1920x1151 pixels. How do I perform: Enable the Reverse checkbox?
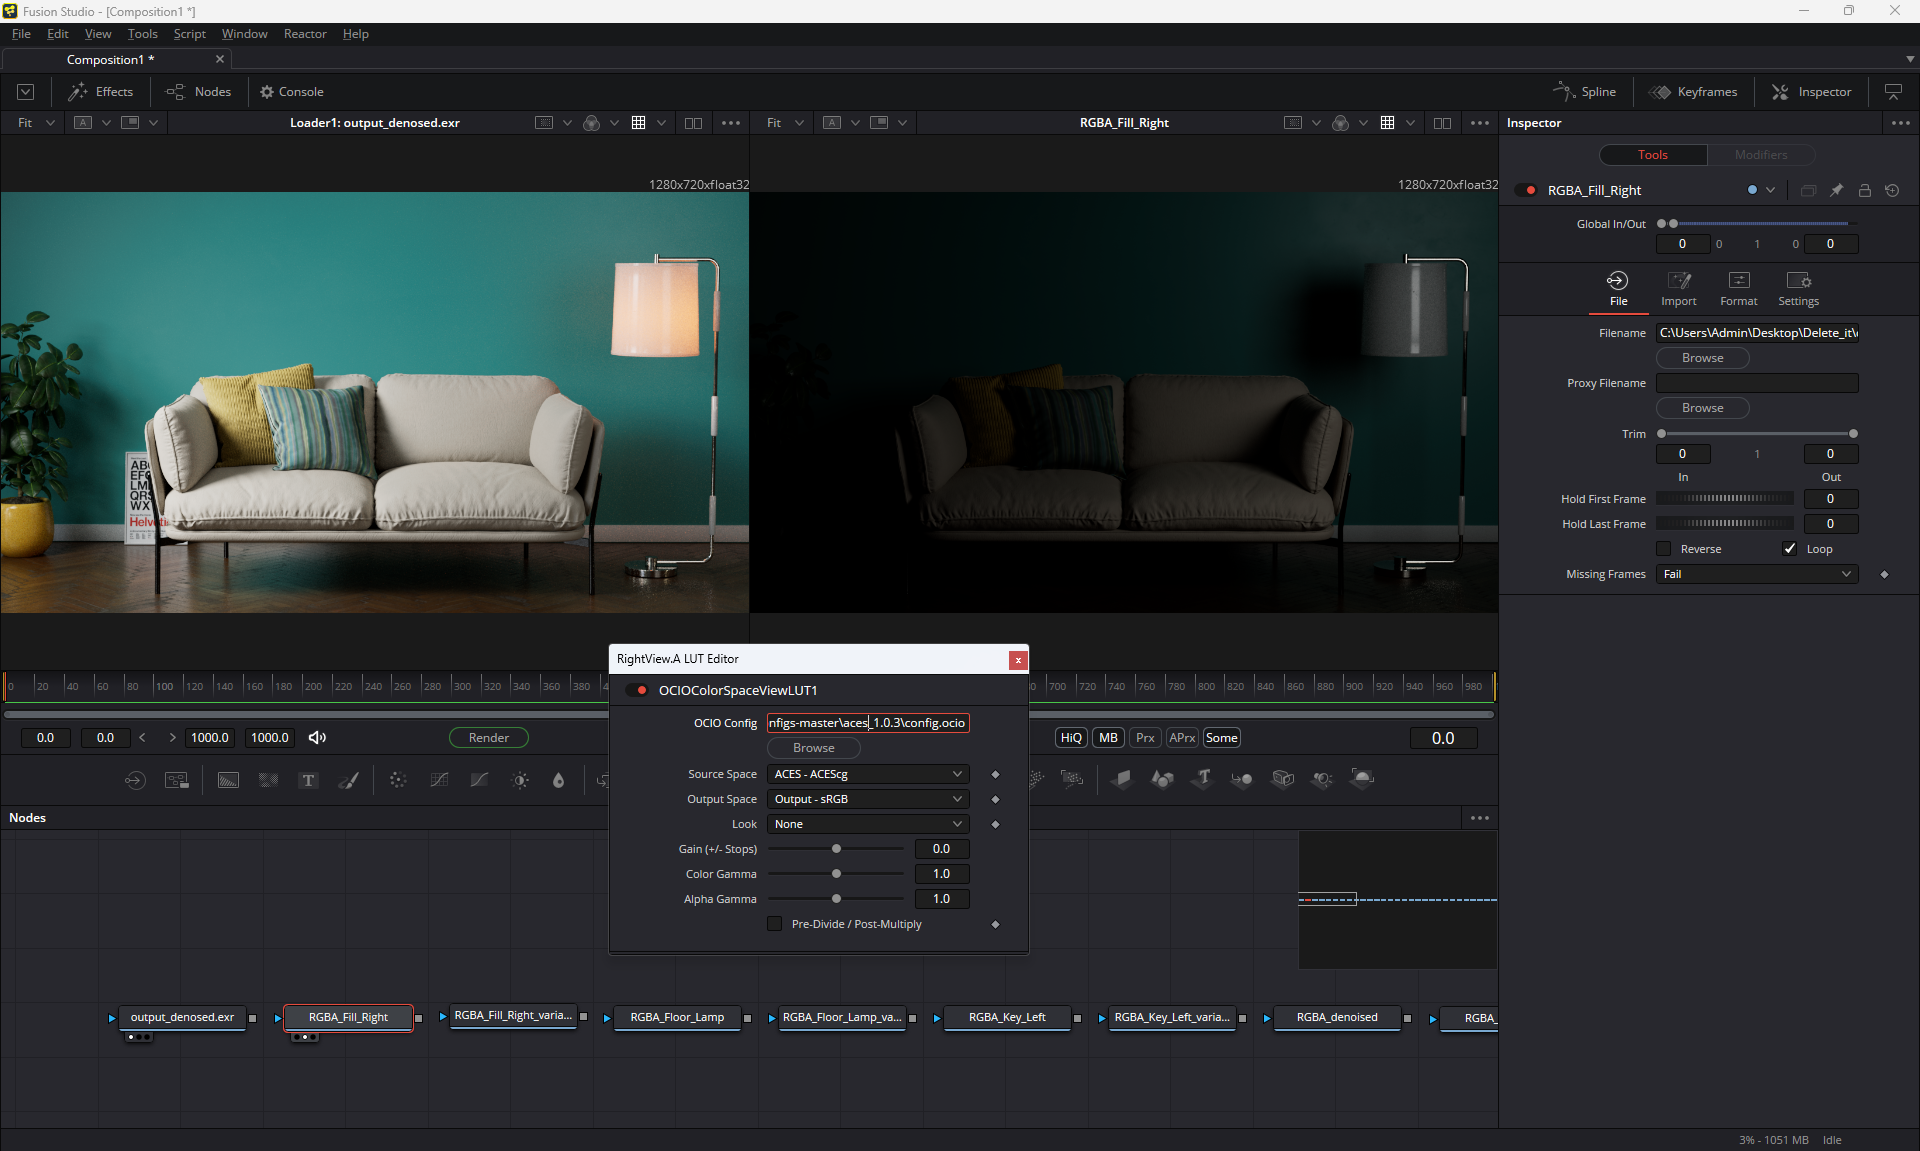click(x=1664, y=549)
